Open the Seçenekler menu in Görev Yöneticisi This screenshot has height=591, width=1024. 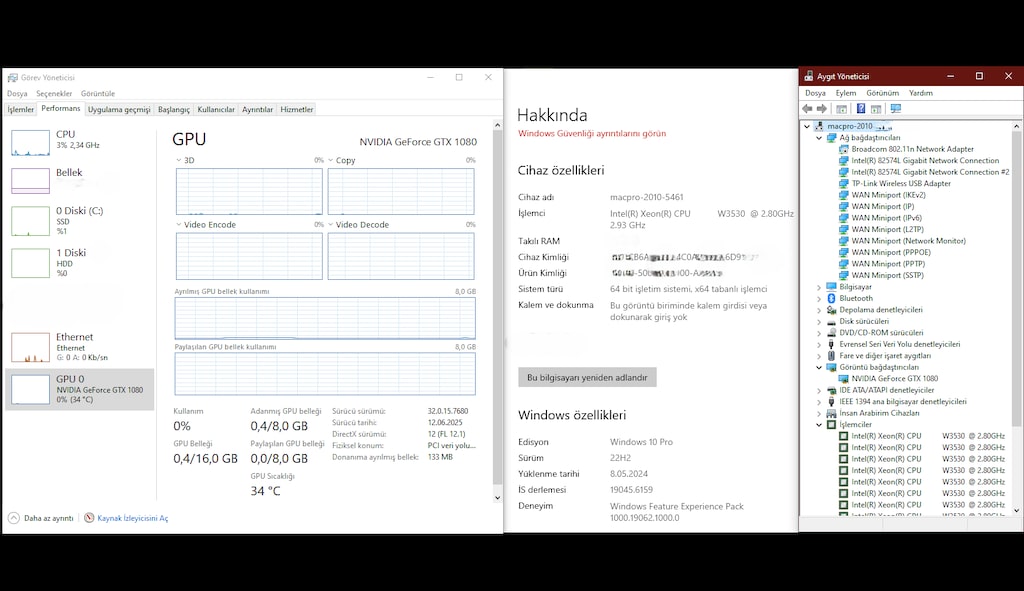click(54, 94)
